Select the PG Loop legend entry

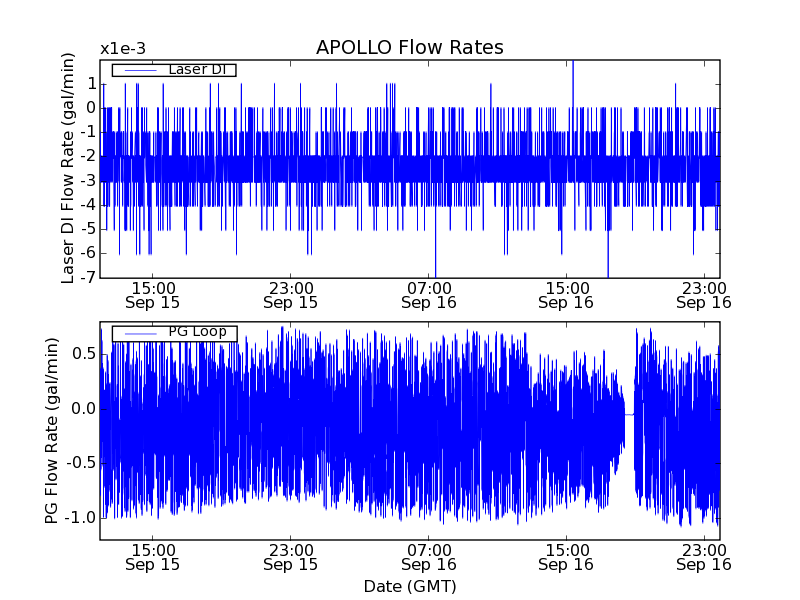(x=174, y=333)
